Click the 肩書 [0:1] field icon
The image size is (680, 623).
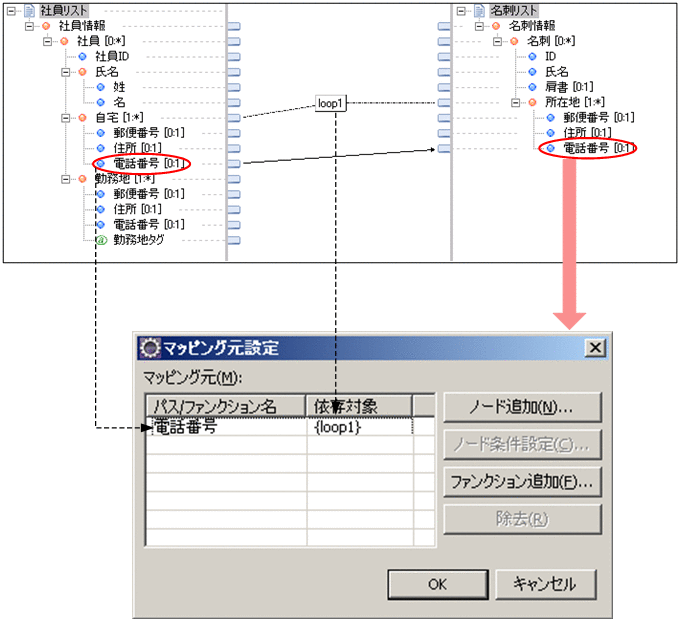[533, 87]
